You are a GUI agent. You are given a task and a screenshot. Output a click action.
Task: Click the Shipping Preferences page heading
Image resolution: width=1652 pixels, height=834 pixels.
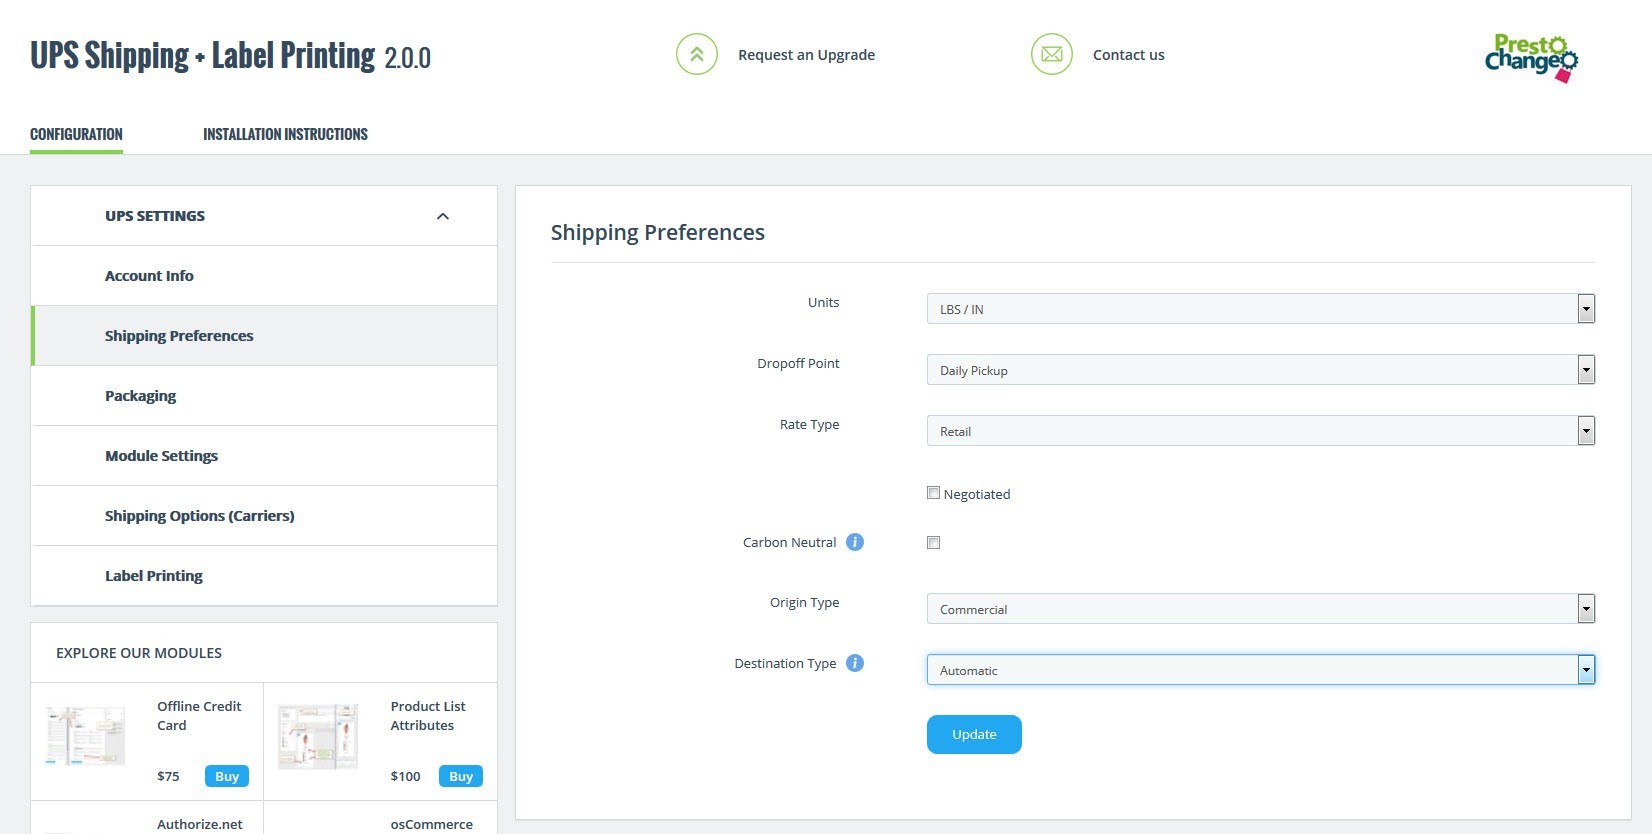(657, 233)
